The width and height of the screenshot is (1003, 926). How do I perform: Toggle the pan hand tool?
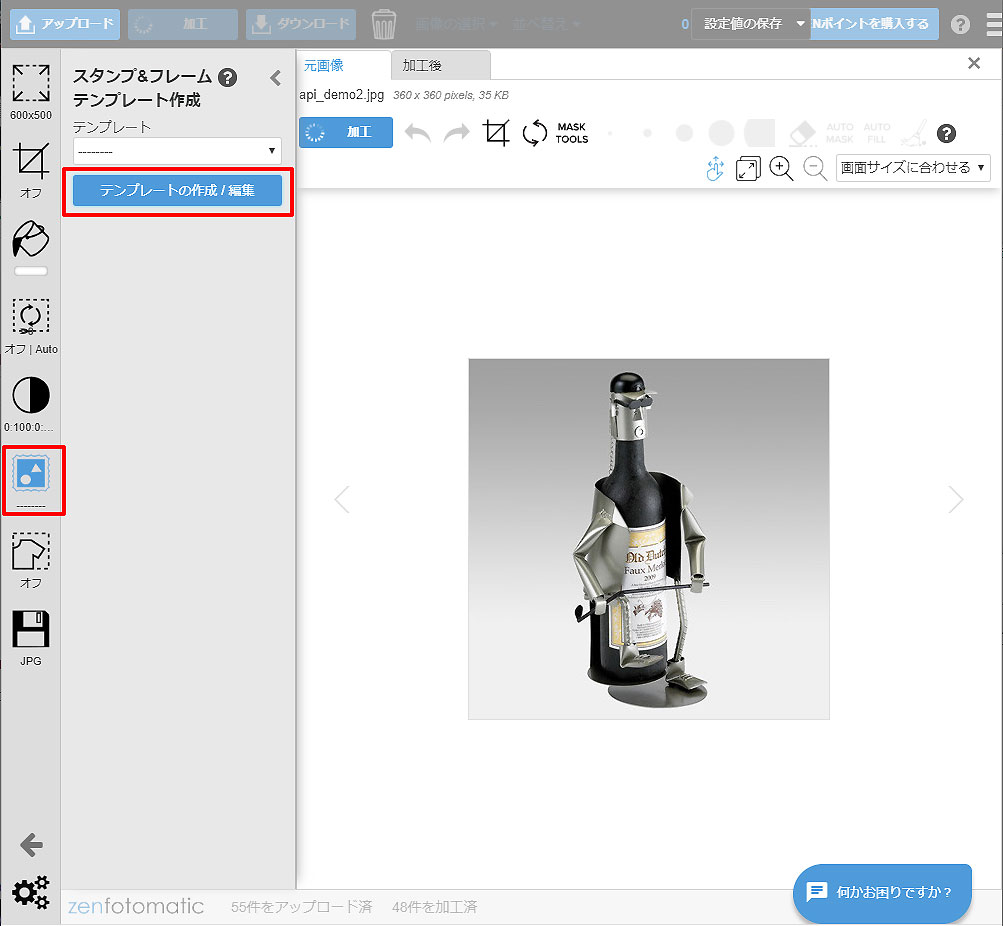714,168
